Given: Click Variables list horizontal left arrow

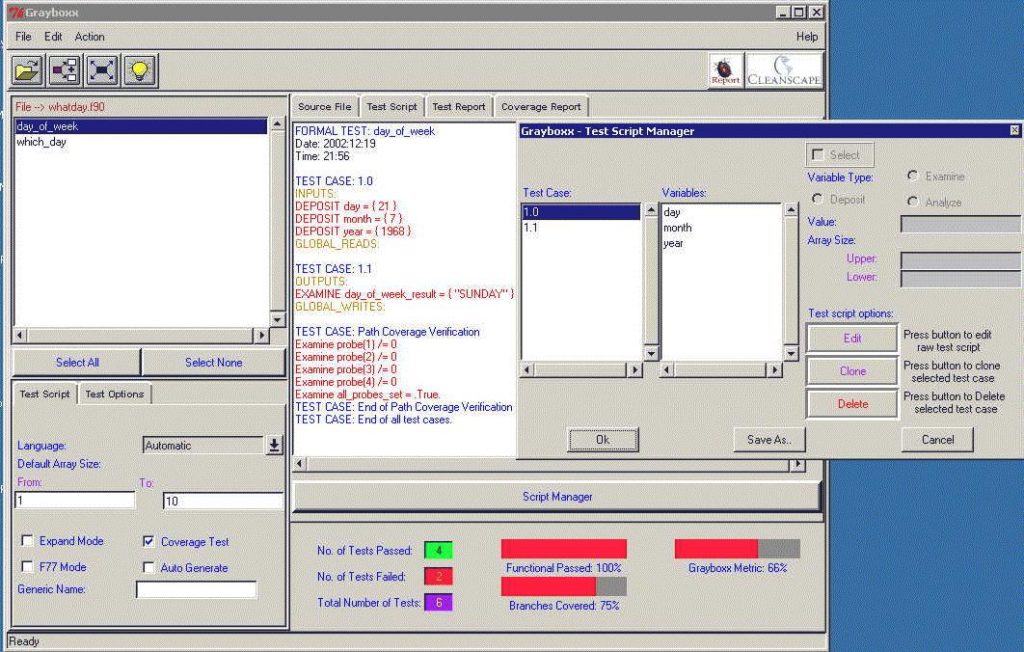Looking at the screenshot, I should click(x=667, y=370).
